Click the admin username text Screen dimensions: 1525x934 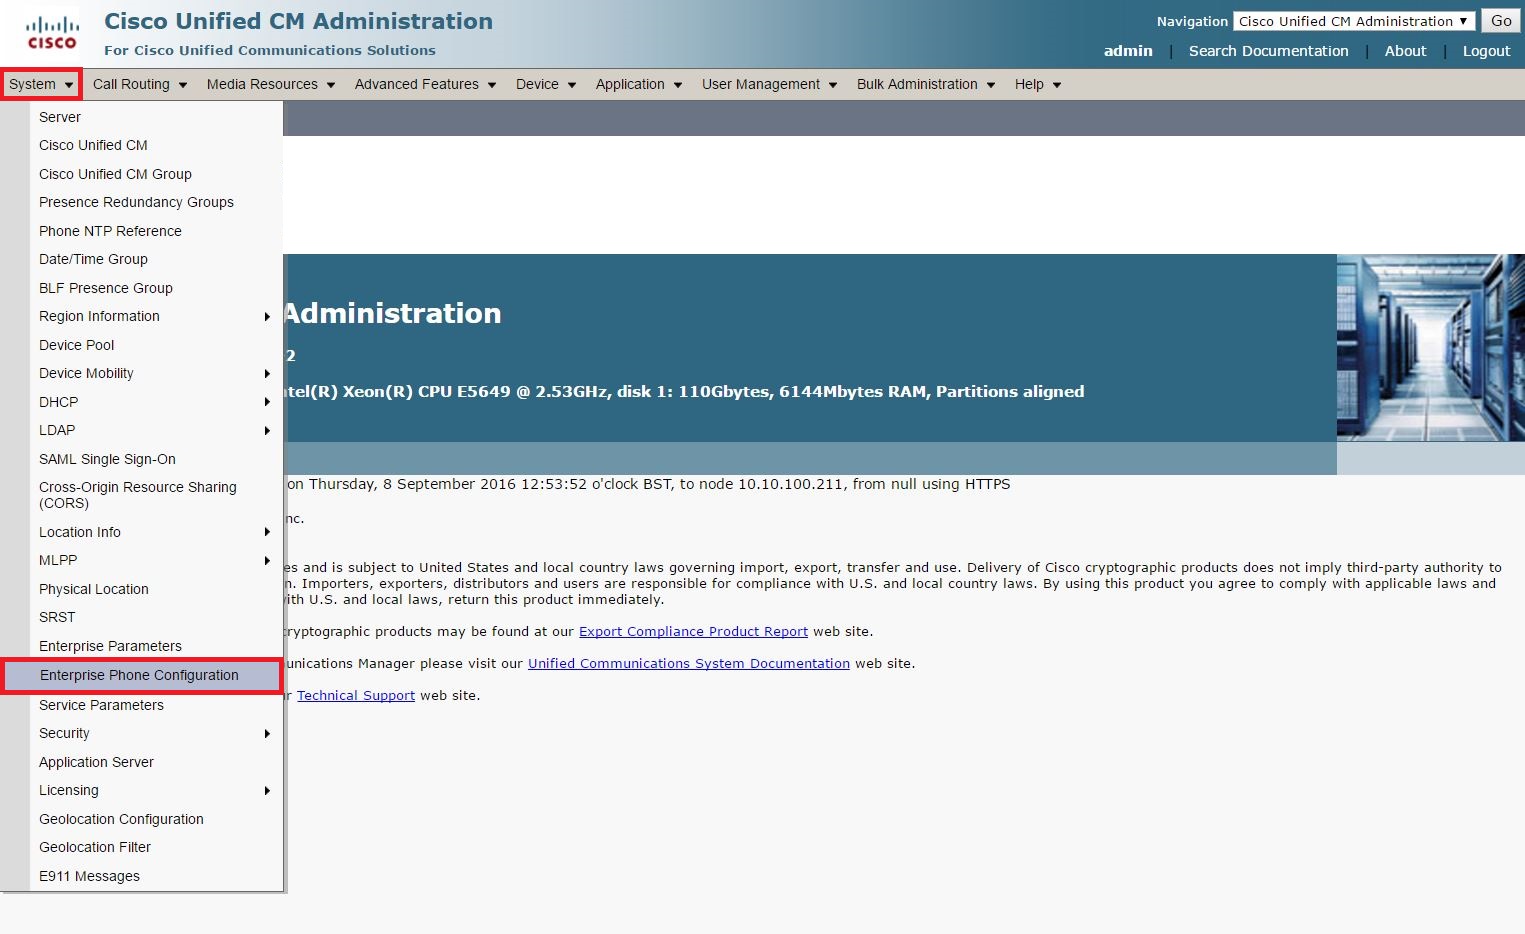pyautogui.click(x=1128, y=51)
